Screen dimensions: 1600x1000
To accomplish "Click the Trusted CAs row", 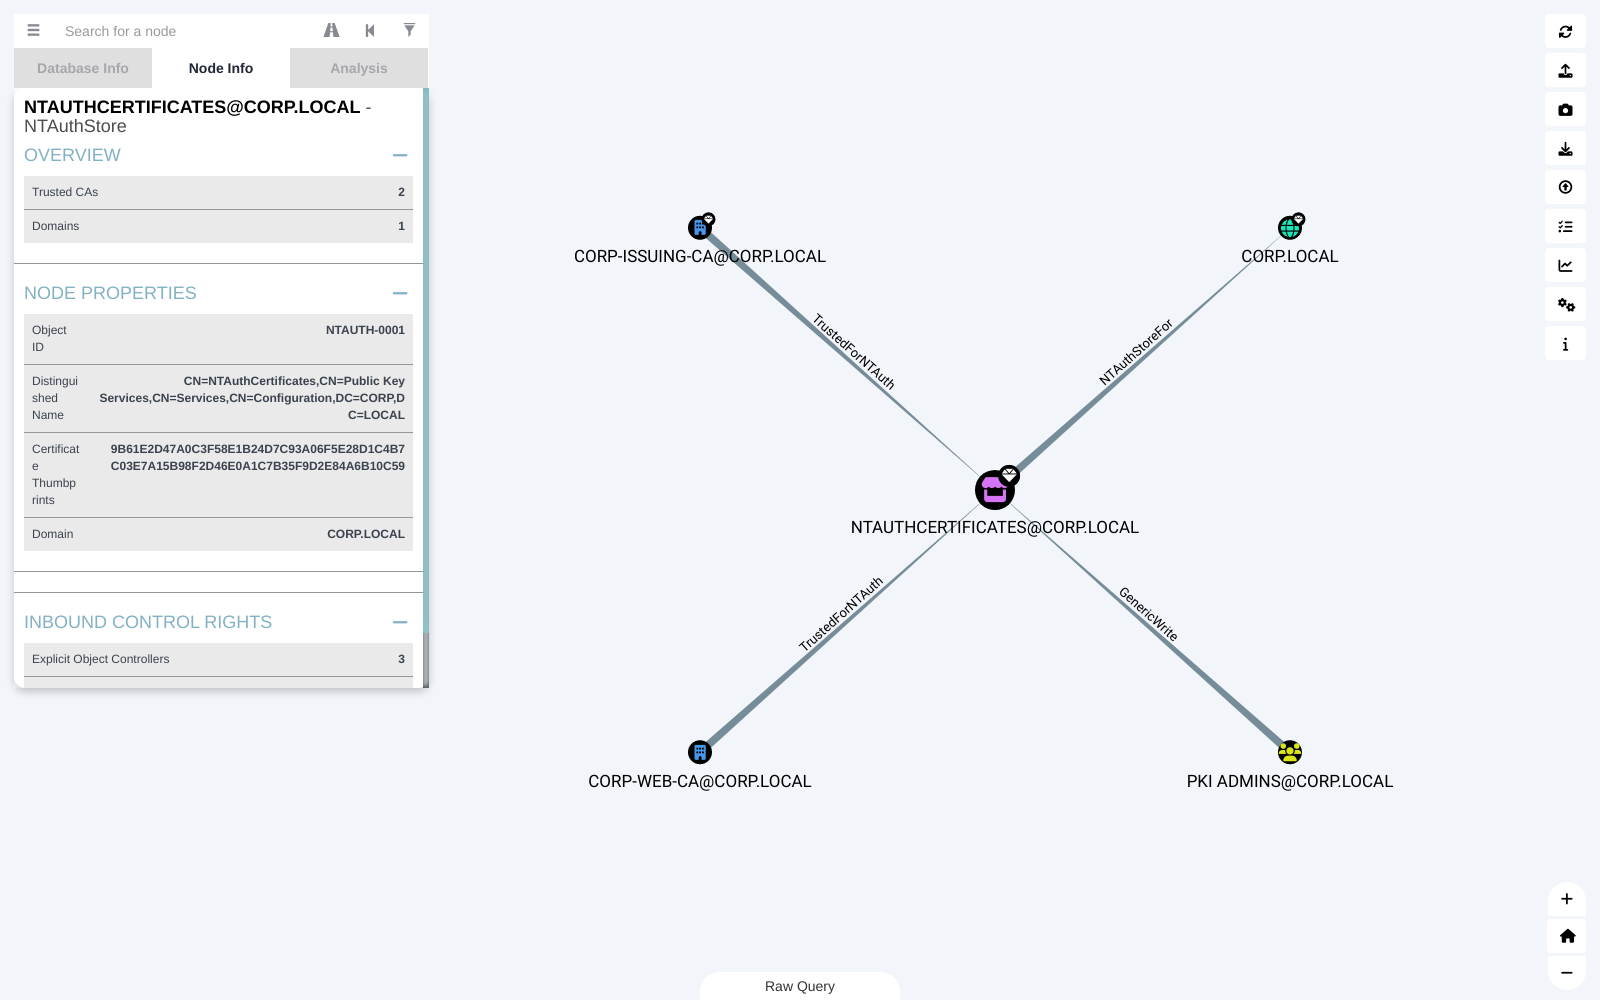I will (x=218, y=192).
